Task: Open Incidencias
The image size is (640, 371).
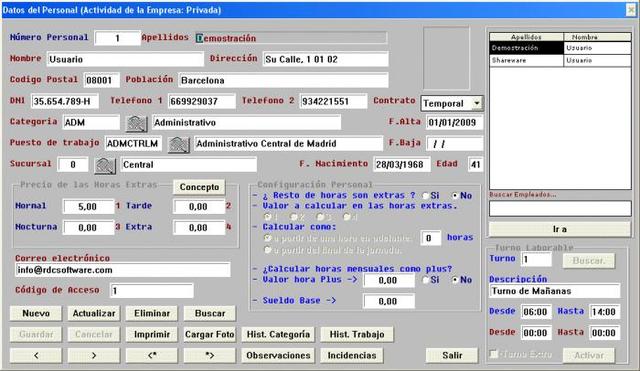Action: coord(352,355)
